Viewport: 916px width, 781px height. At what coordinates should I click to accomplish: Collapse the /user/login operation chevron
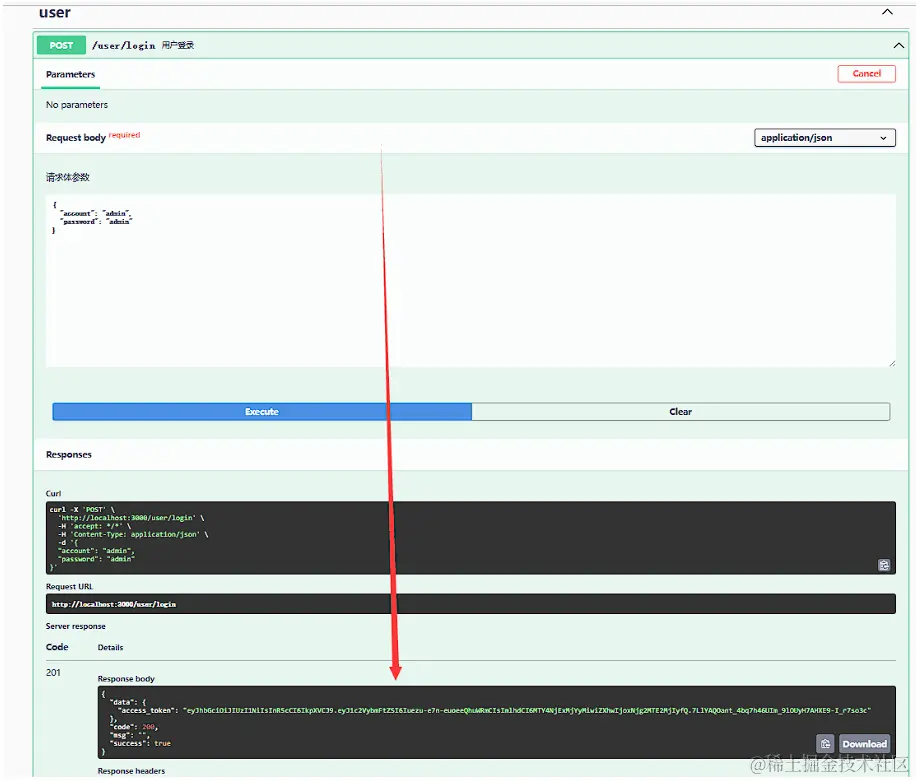tap(898, 46)
